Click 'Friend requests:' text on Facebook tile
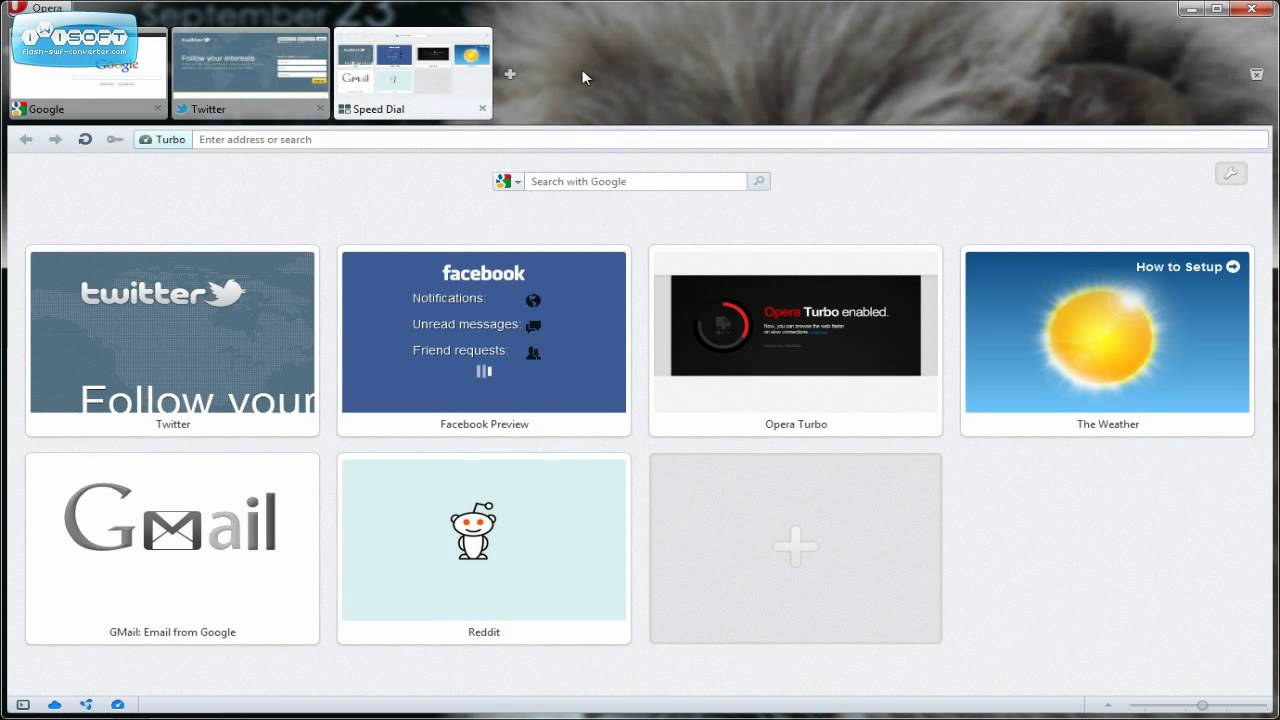 pos(460,350)
